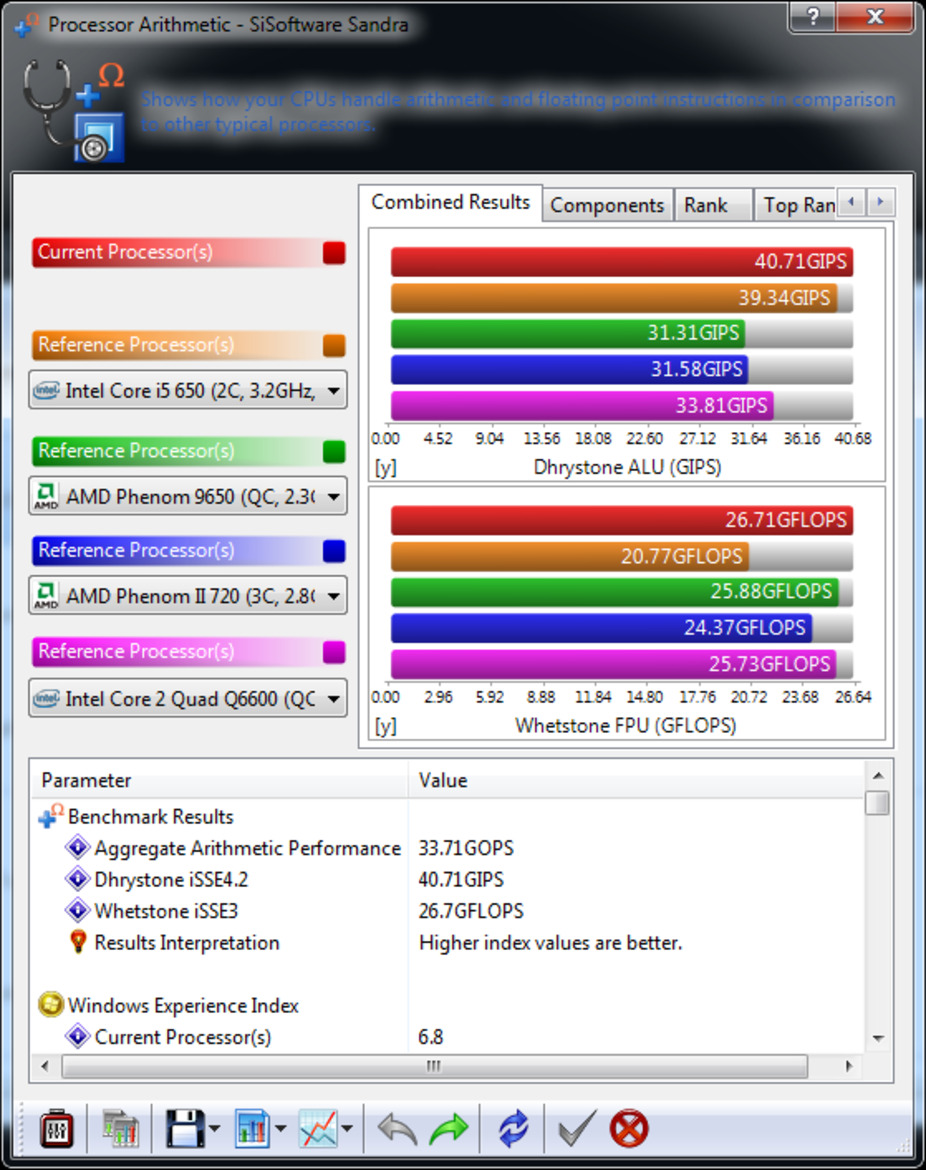Click the 33.71GOPS value
Screen dimensions: 926x1170
[466, 848]
